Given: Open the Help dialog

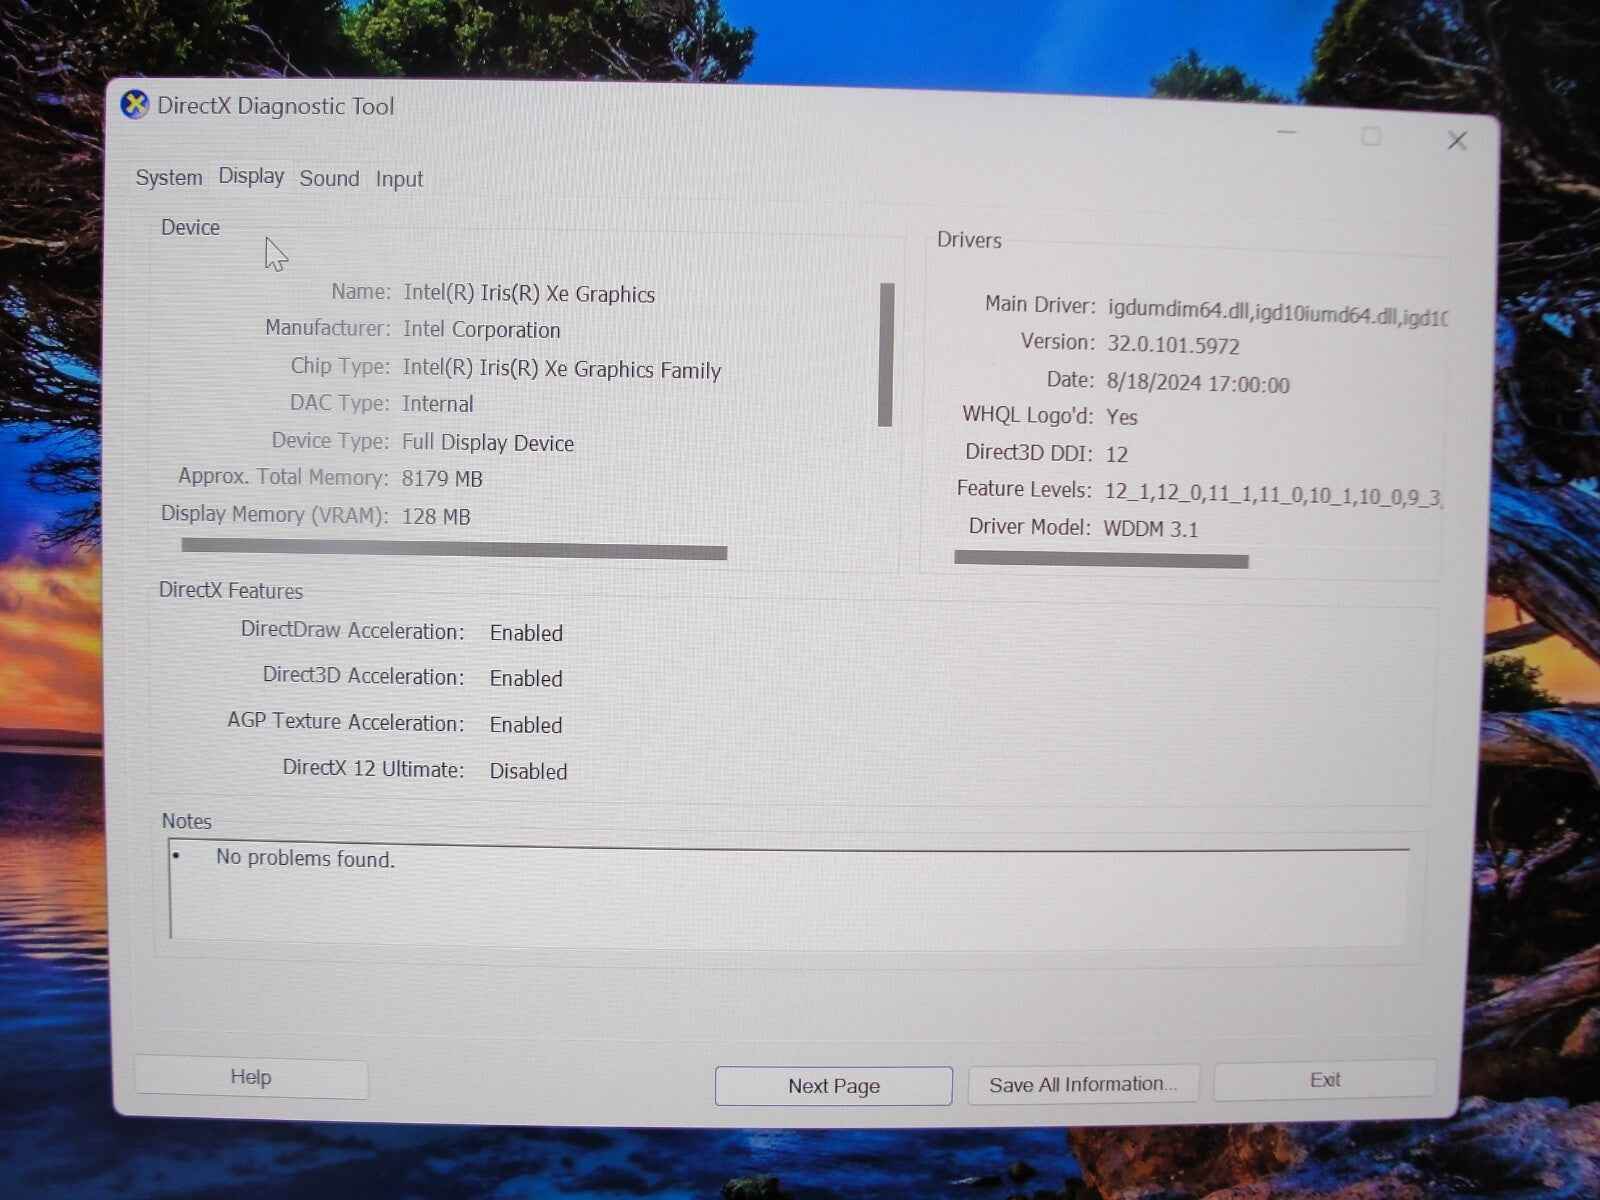Looking at the screenshot, I should pyautogui.click(x=250, y=1077).
